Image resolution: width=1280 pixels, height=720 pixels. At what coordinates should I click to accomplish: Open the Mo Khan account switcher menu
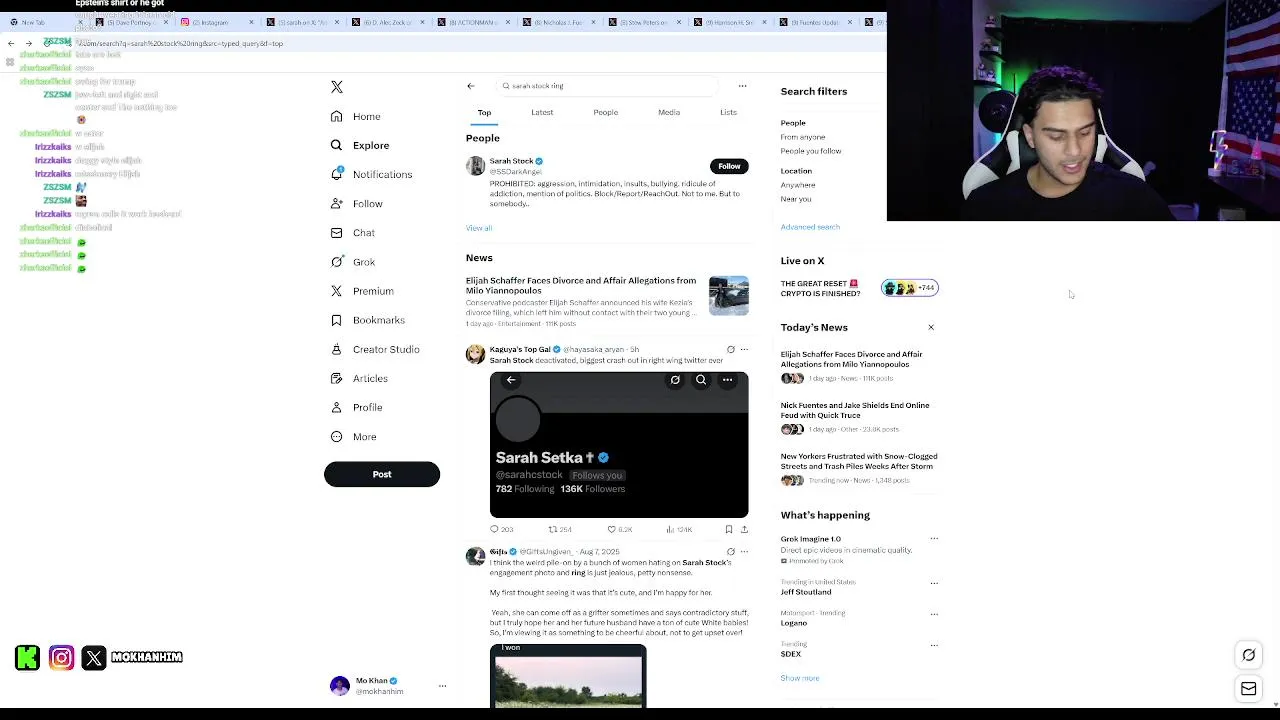[442, 686]
